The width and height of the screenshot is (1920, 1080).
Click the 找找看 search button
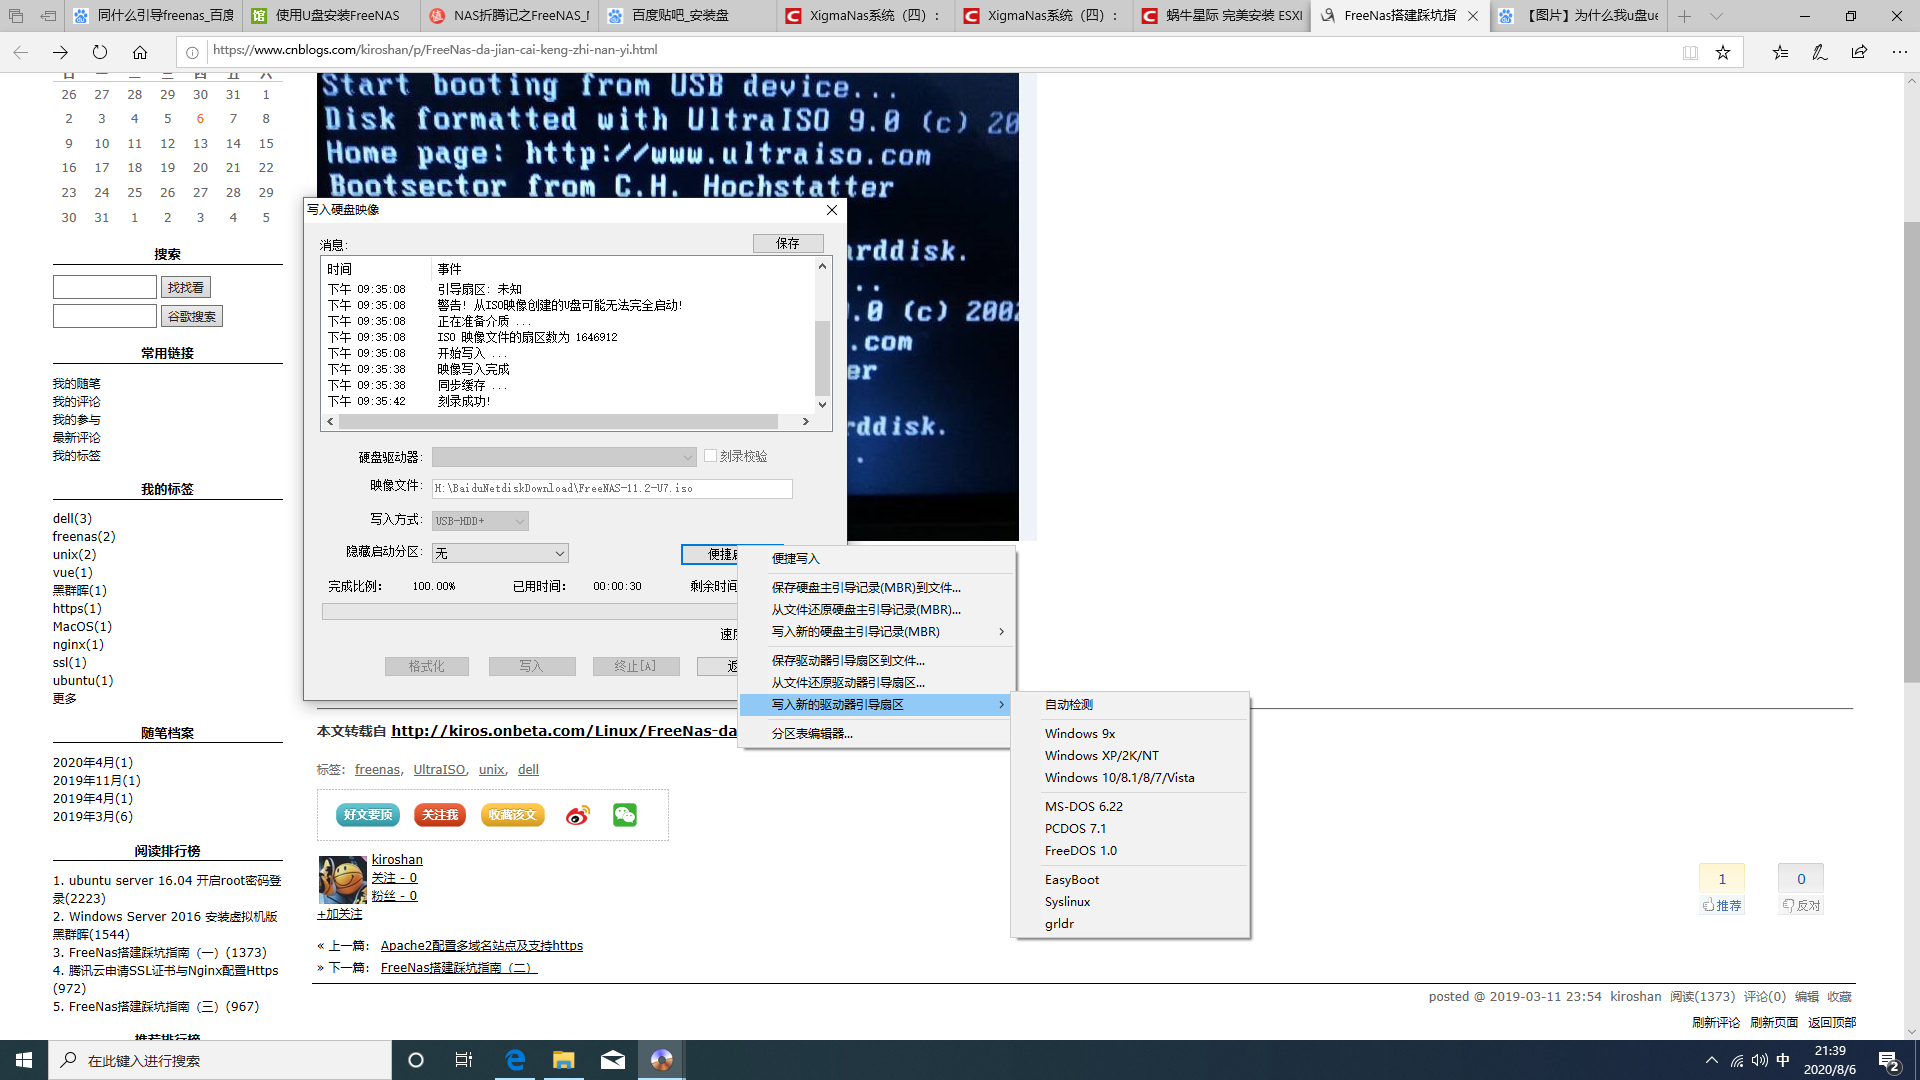pyautogui.click(x=186, y=287)
